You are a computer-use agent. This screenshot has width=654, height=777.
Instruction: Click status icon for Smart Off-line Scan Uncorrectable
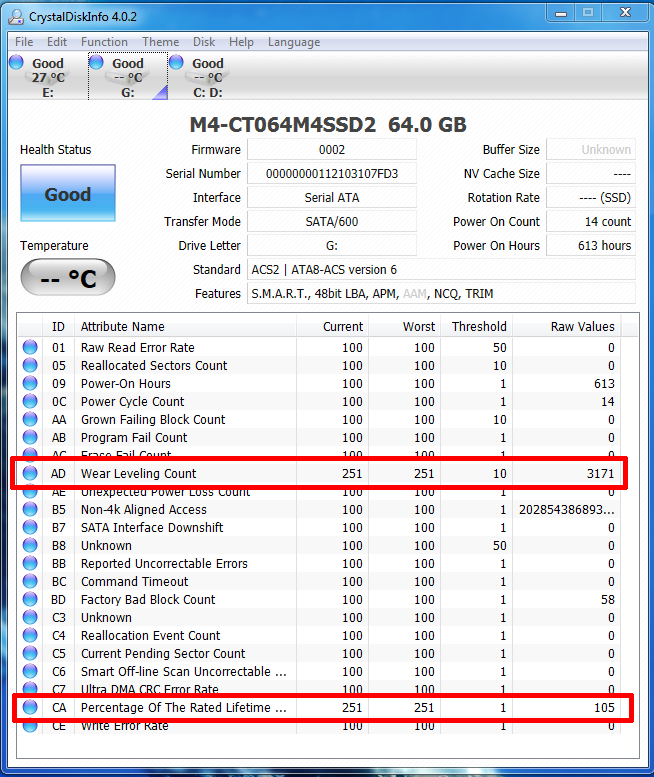pyautogui.click(x=30, y=671)
